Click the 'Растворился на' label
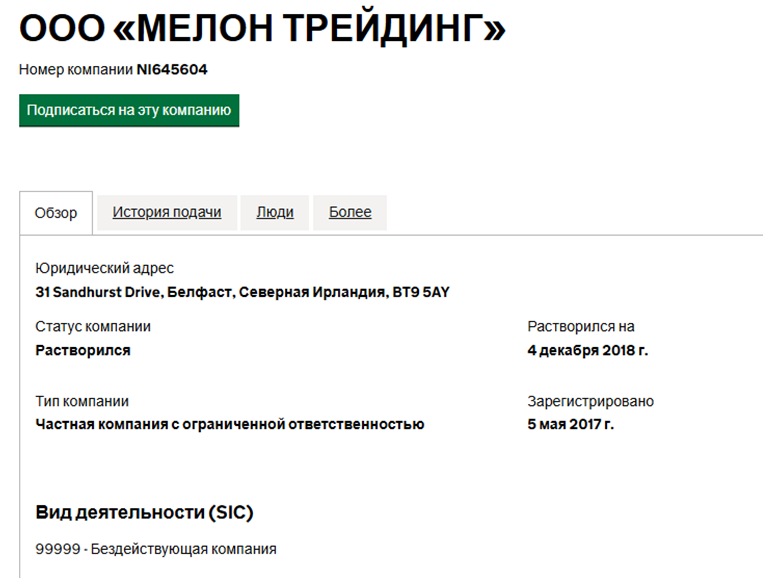This screenshot has height=578, width=763. [581, 326]
